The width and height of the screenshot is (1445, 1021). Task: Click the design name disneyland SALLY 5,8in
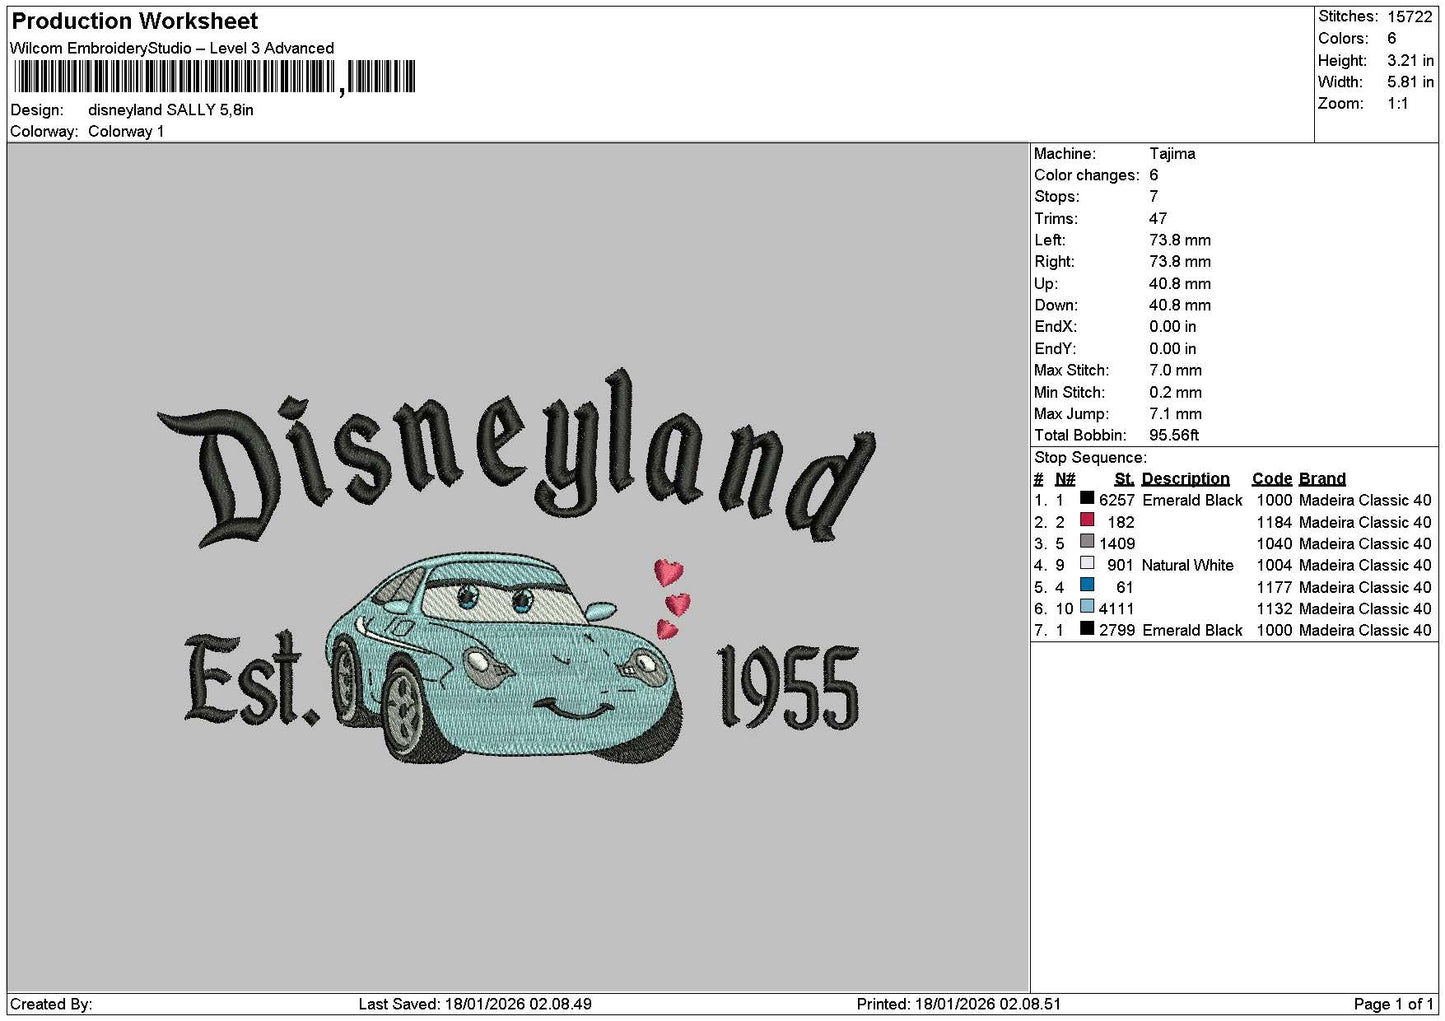(171, 110)
